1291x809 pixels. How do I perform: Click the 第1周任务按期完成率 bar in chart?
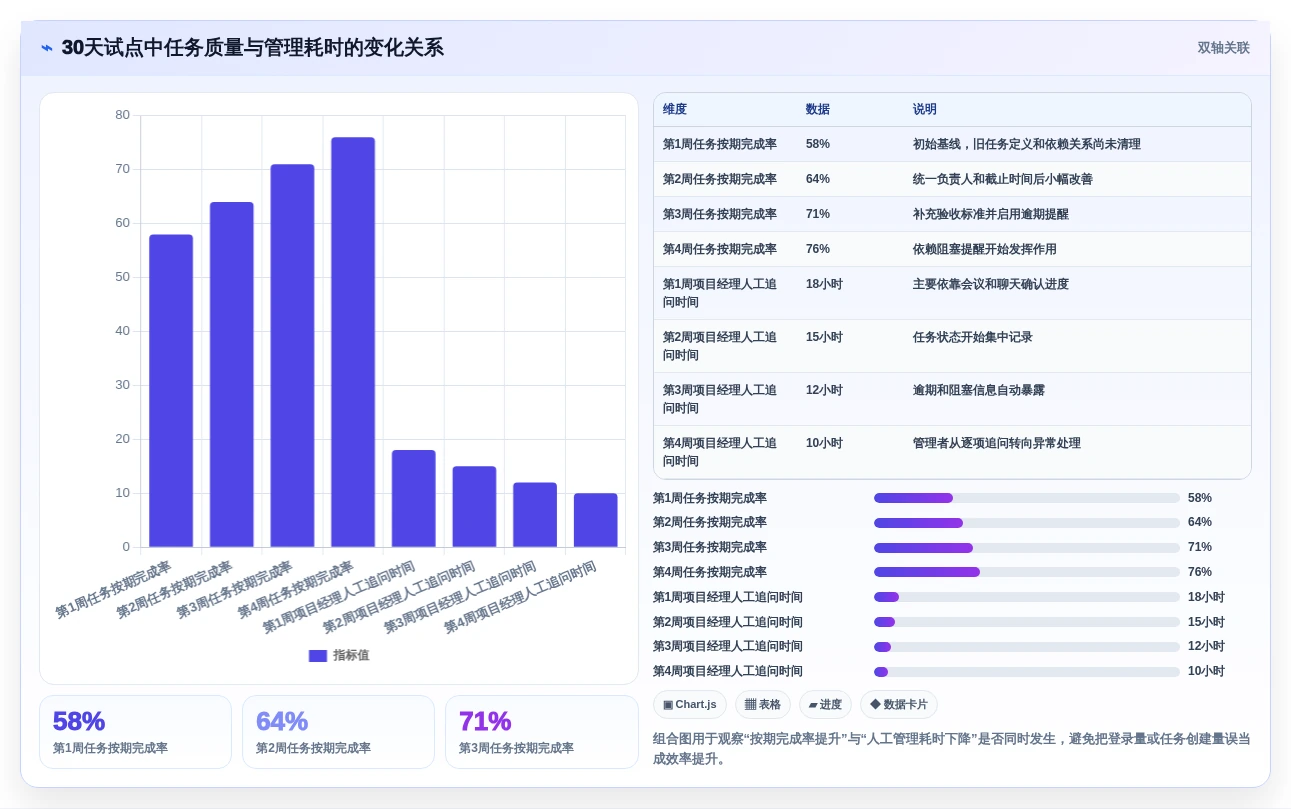coord(171,391)
